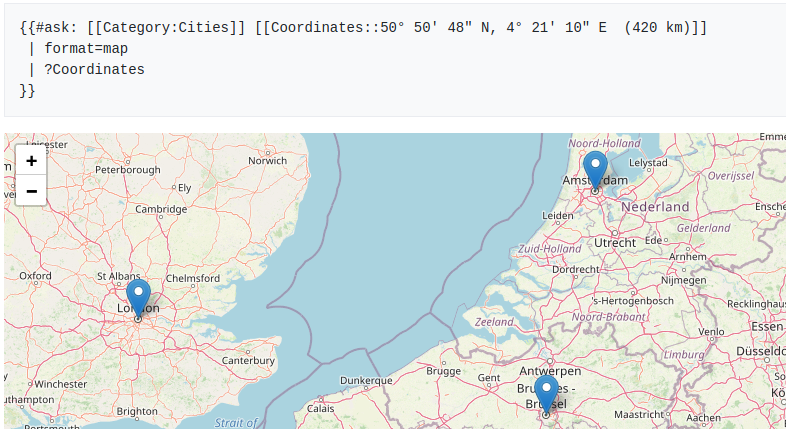786x429 pixels.
Task: Click the Norwich city label
Action: pos(268,161)
